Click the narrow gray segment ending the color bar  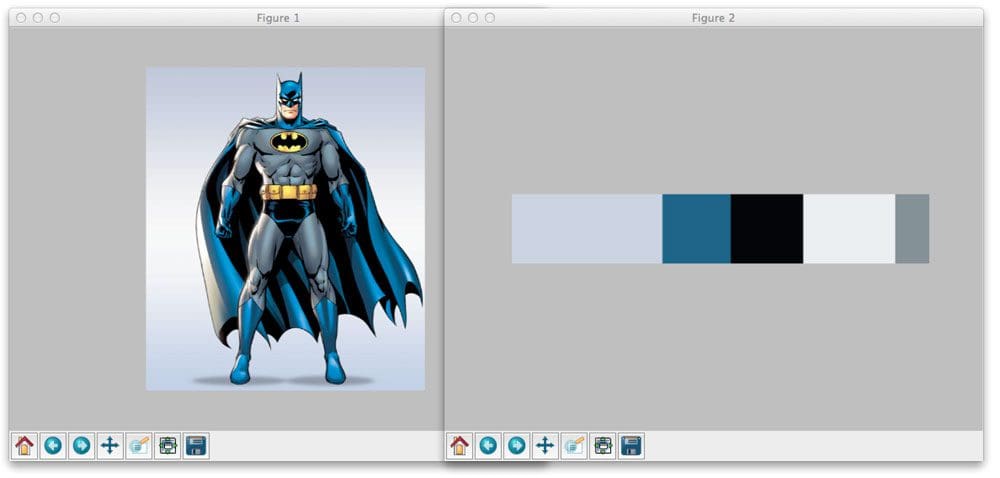(911, 229)
